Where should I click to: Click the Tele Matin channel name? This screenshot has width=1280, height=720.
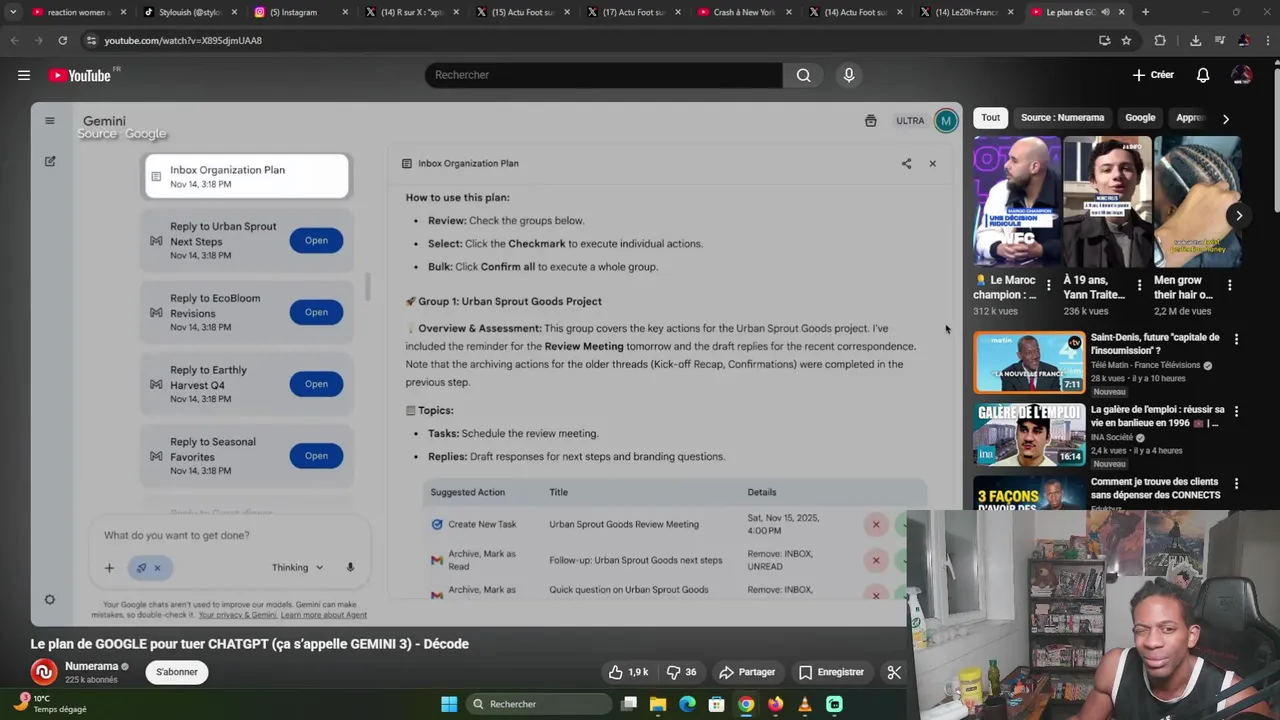[x=1145, y=365]
